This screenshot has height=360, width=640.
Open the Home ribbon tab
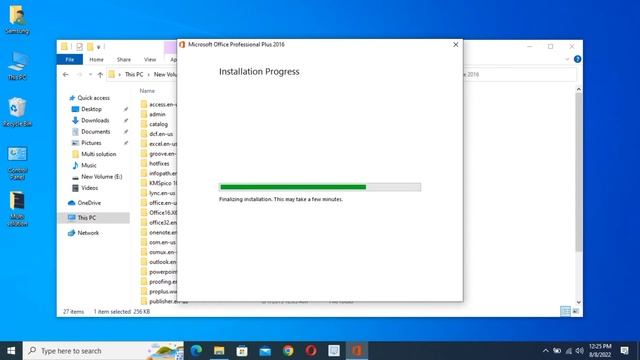96,60
